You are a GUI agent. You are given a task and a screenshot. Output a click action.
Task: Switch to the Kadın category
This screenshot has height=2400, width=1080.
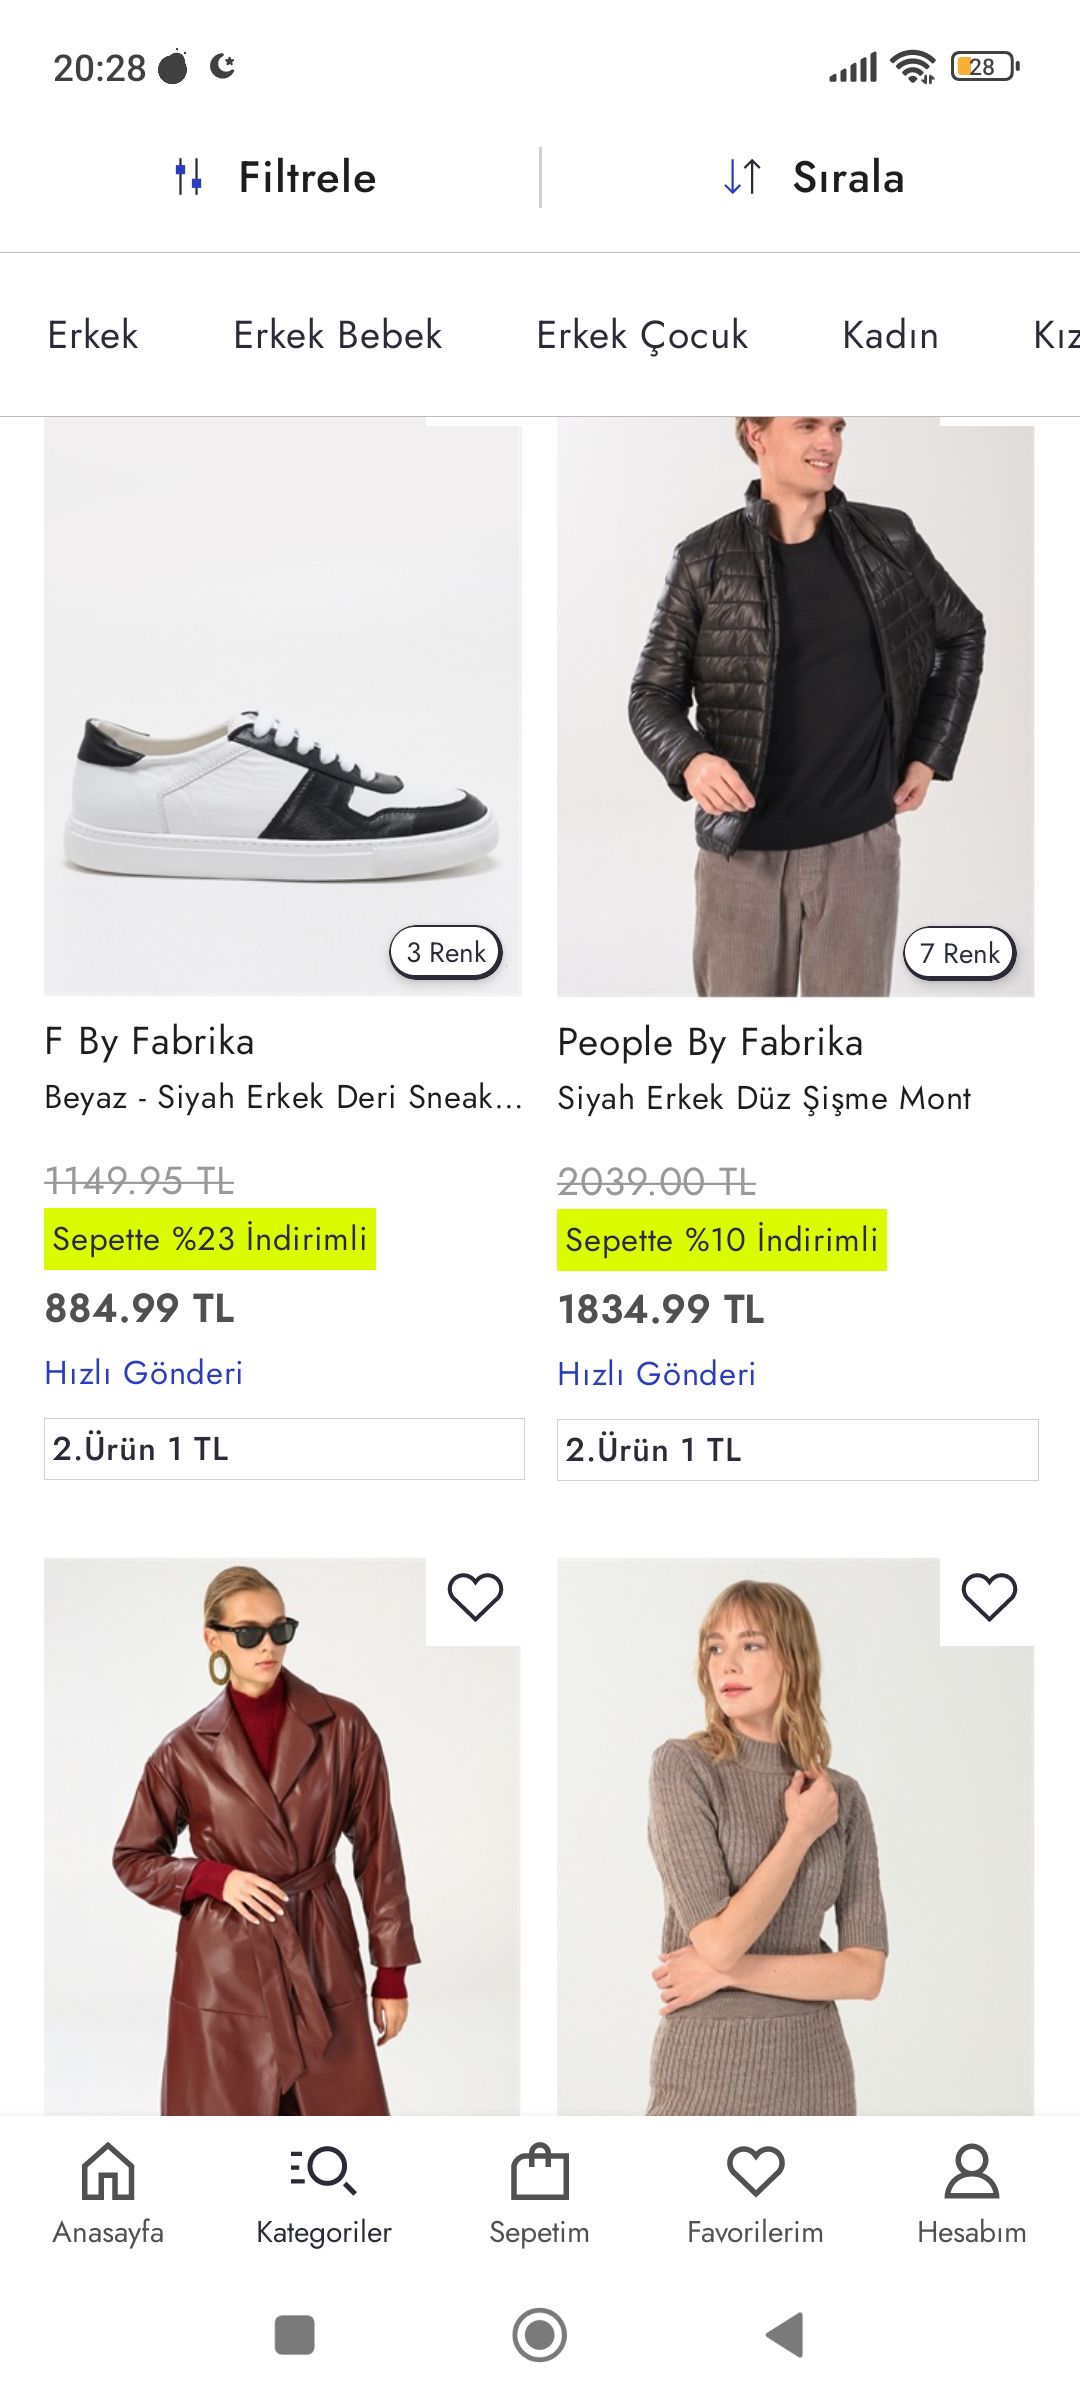[x=889, y=335]
